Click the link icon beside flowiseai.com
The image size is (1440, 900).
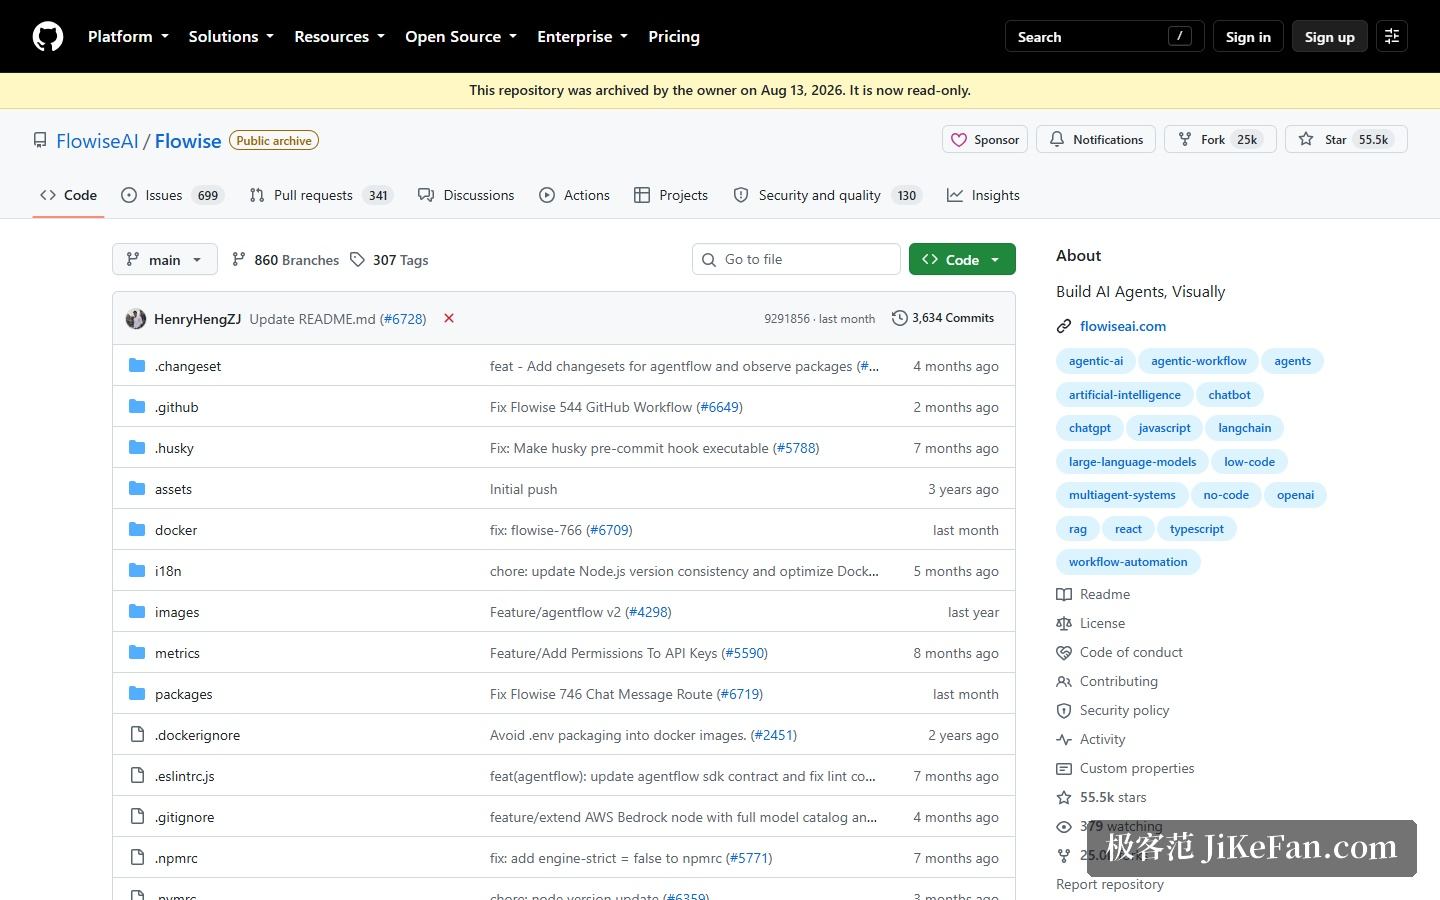[x=1064, y=326]
